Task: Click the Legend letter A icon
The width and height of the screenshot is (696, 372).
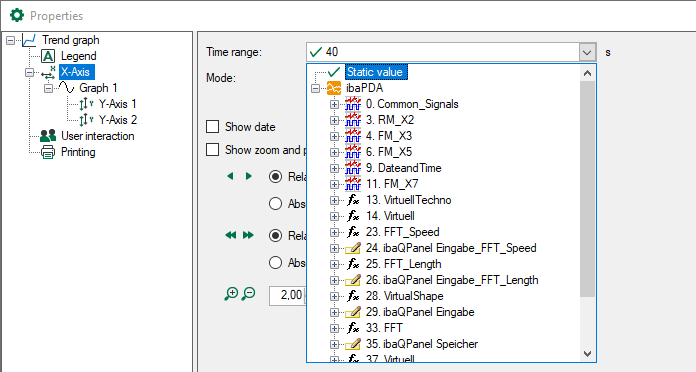Action: click(48, 56)
